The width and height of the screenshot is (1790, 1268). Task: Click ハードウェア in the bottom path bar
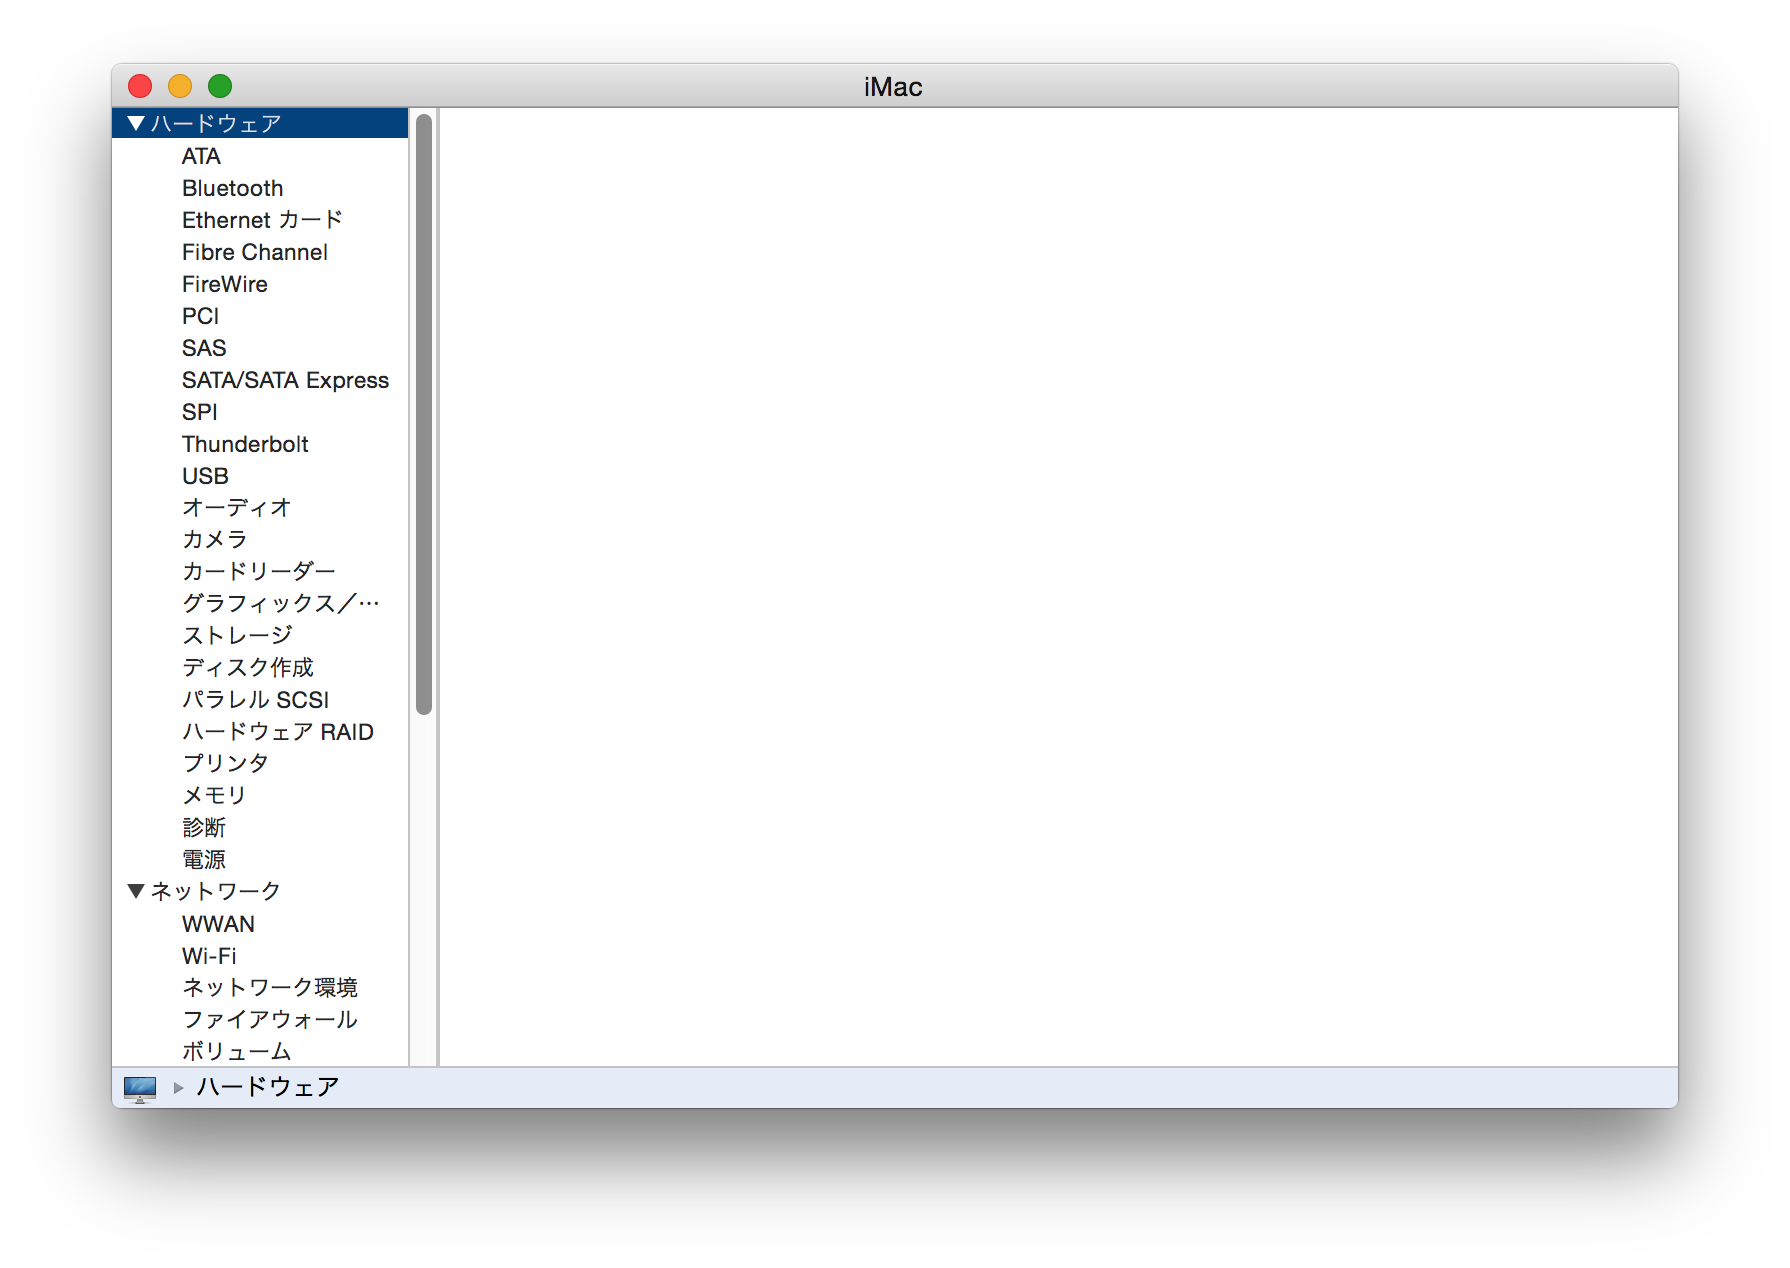(x=268, y=1087)
